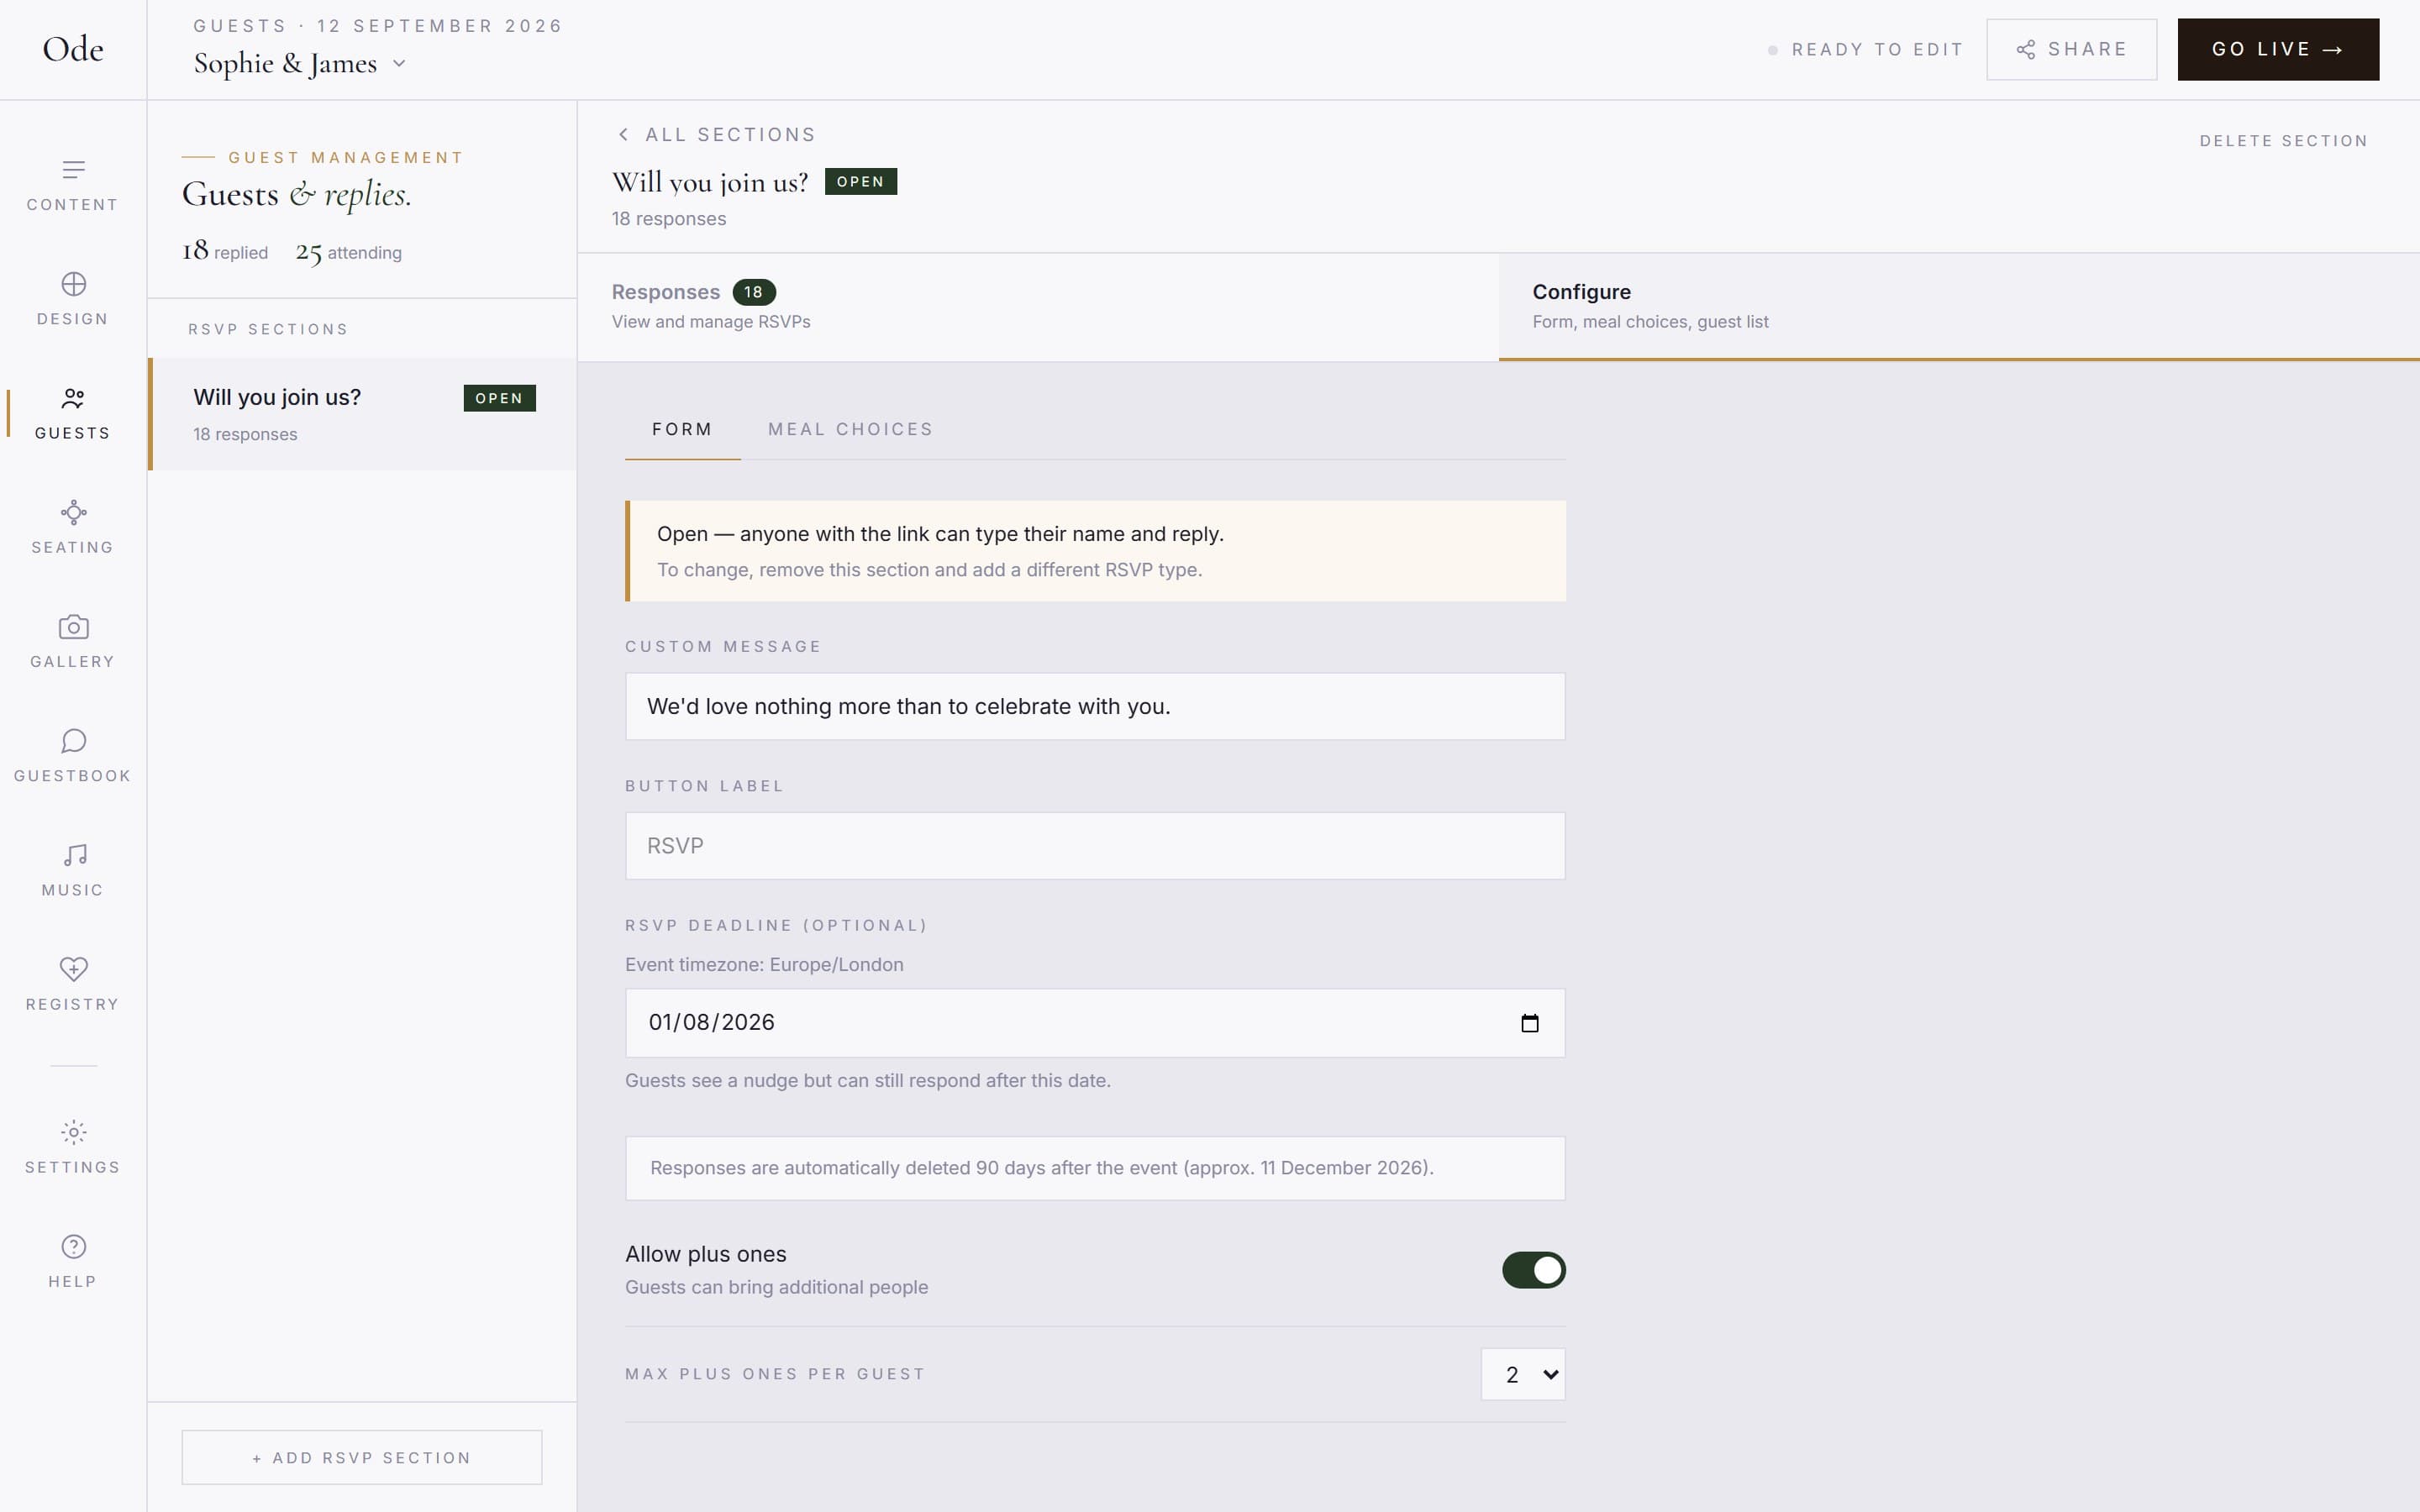Switch to the Meal Choices sub-tab
The width and height of the screenshot is (2420, 1512).
pyautogui.click(x=850, y=429)
